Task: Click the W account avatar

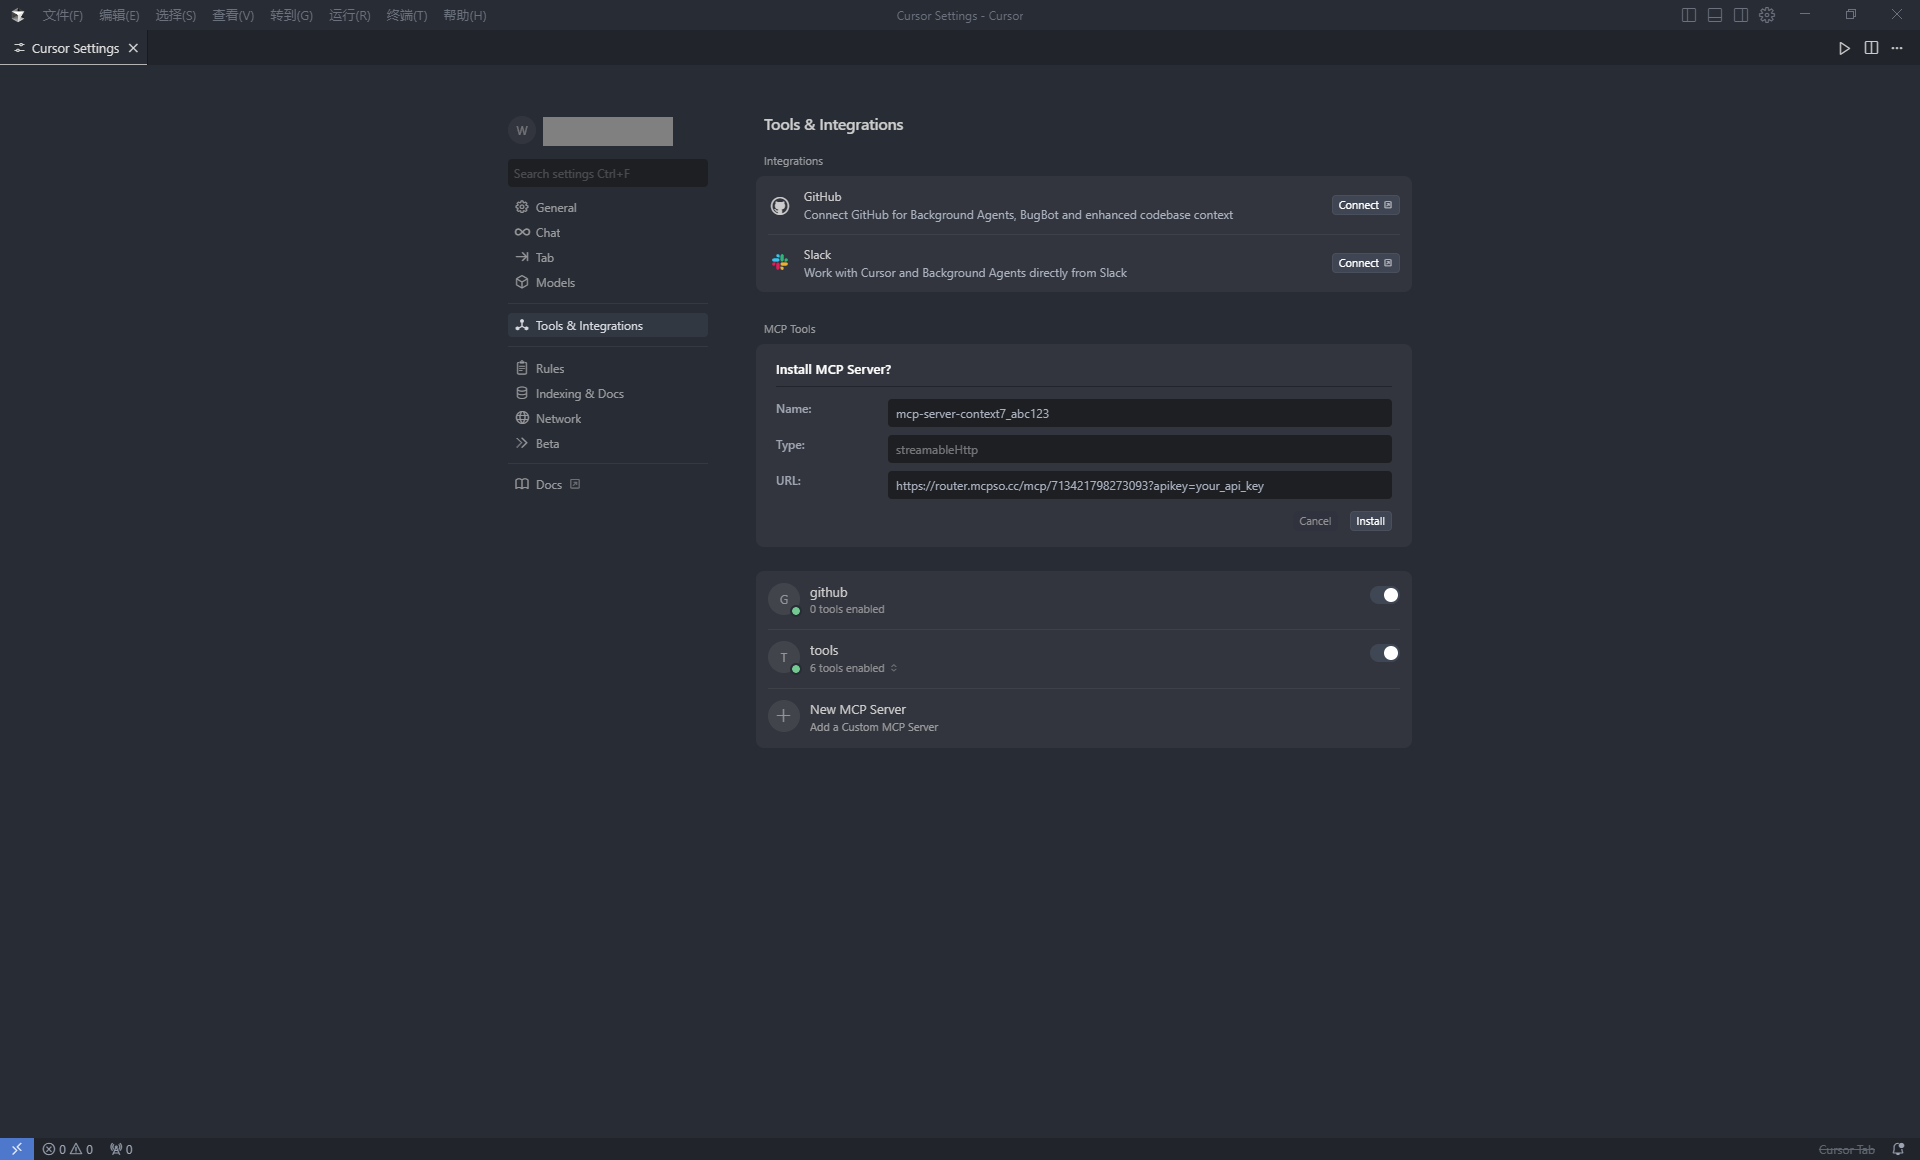Action: (x=522, y=131)
